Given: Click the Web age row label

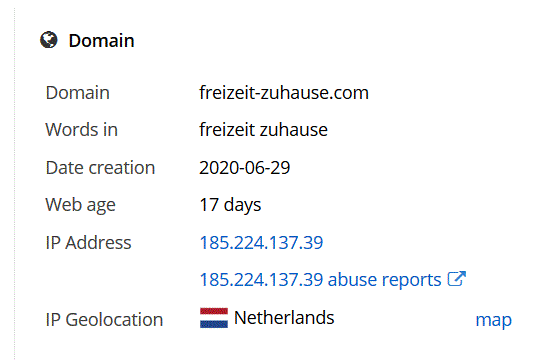Looking at the screenshot, I should pyautogui.click(x=80, y=205).
